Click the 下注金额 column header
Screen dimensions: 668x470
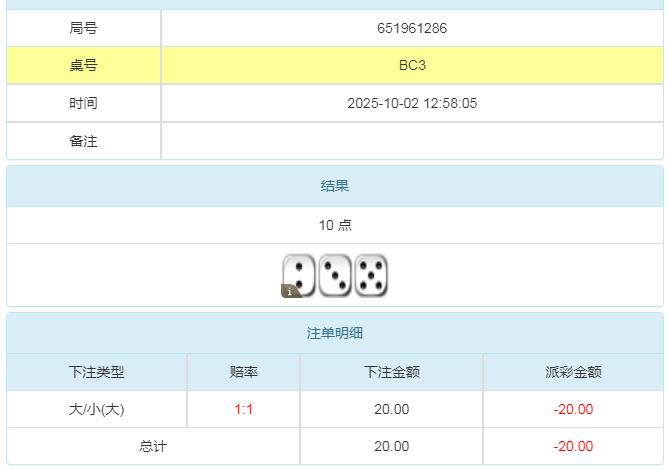pos(392,372)
